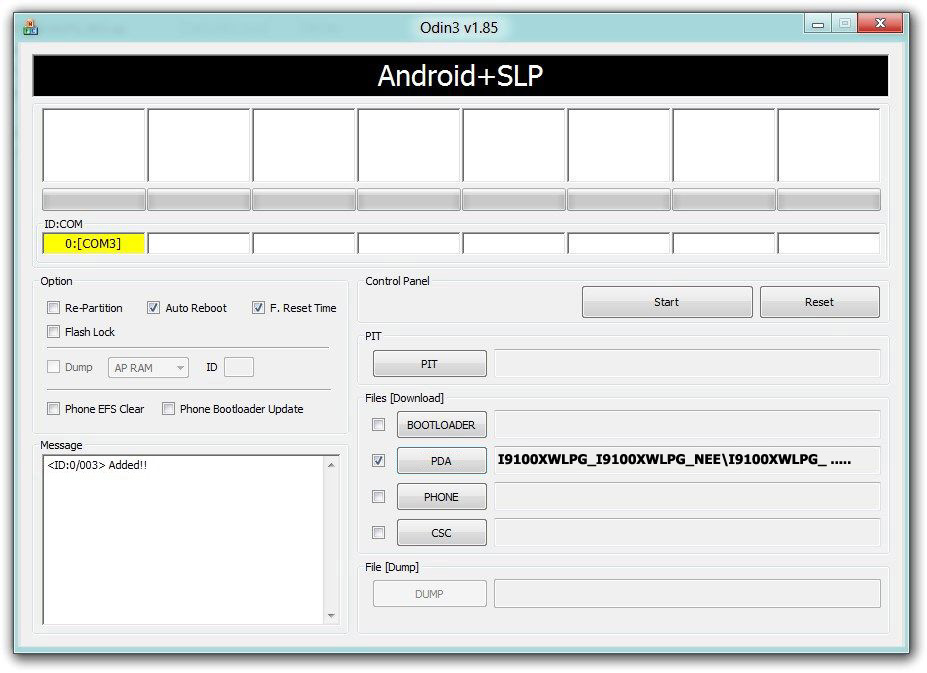Viewport: 927px width, 673px height.
Task: Enable the Flash Lock checkbox
Action: (x=53, y=332)
